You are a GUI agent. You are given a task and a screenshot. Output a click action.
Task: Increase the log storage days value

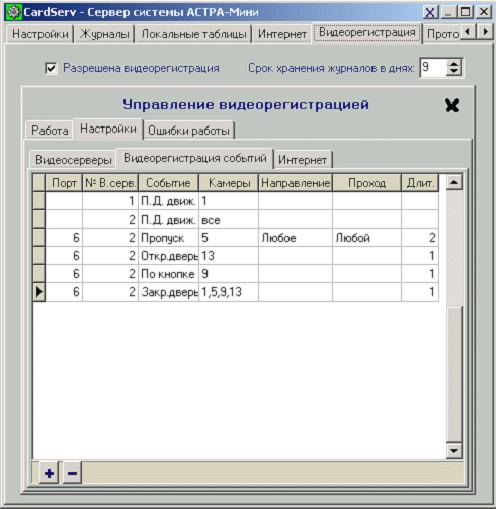click(x=454, y=63)
